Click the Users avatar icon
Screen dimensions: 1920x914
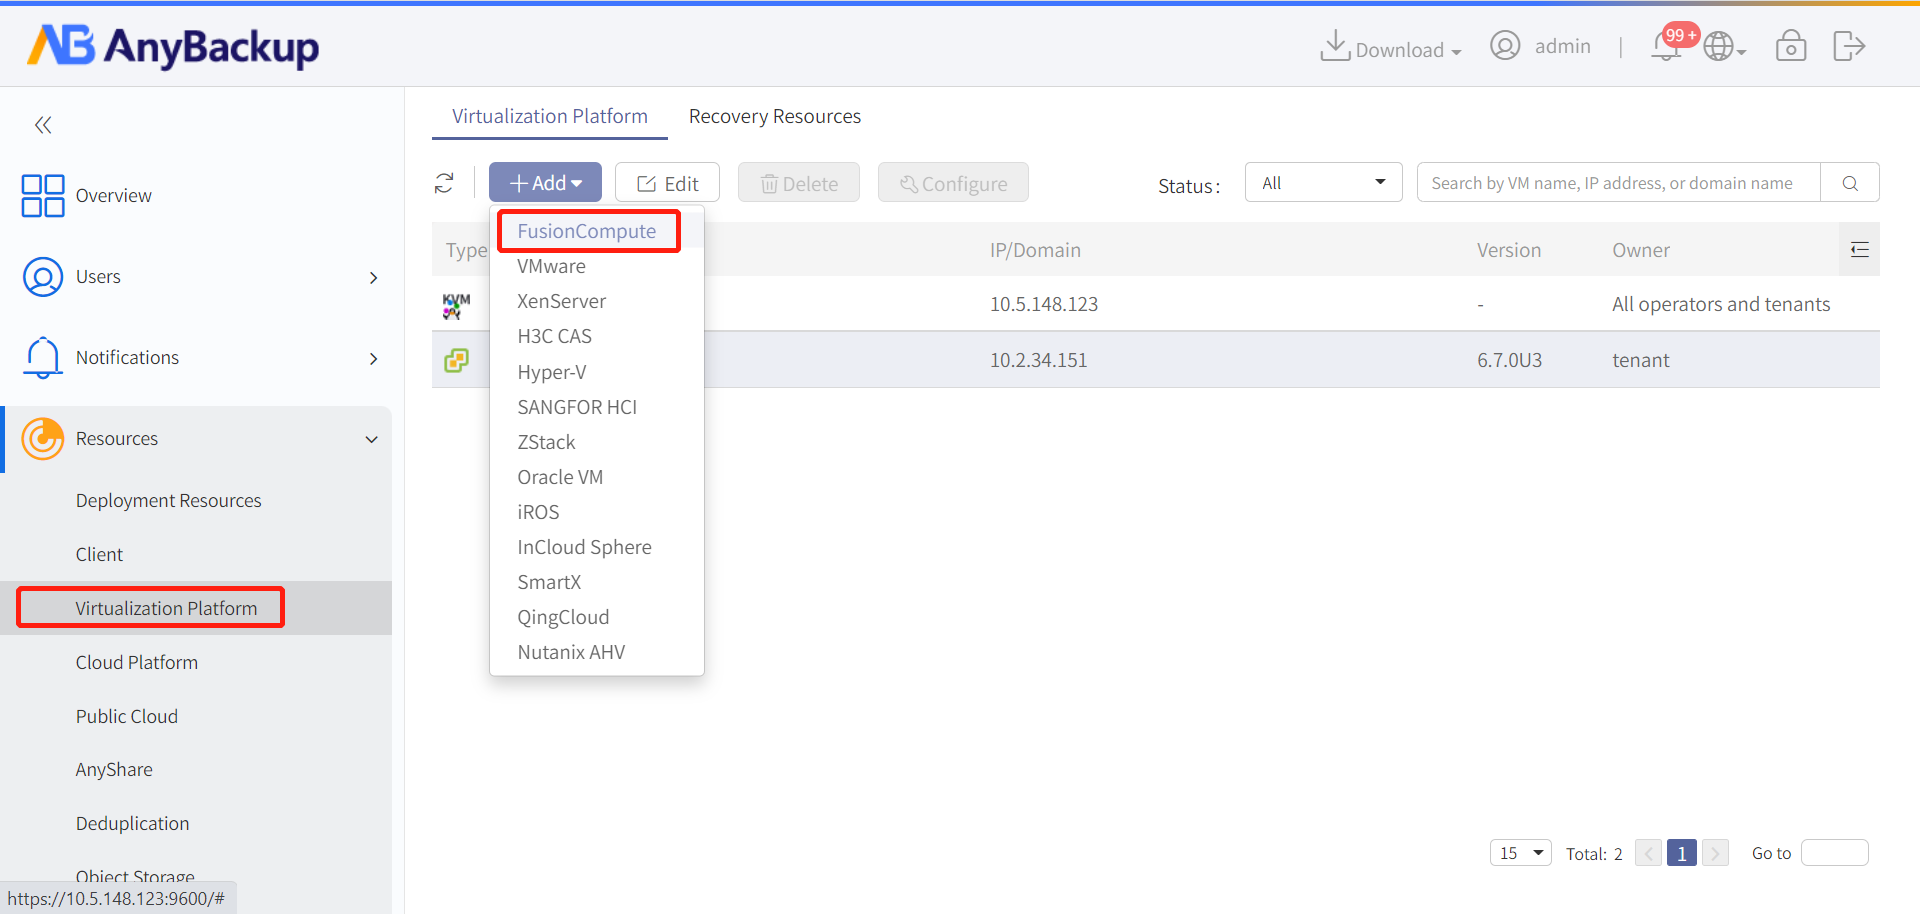click(43, 277)
